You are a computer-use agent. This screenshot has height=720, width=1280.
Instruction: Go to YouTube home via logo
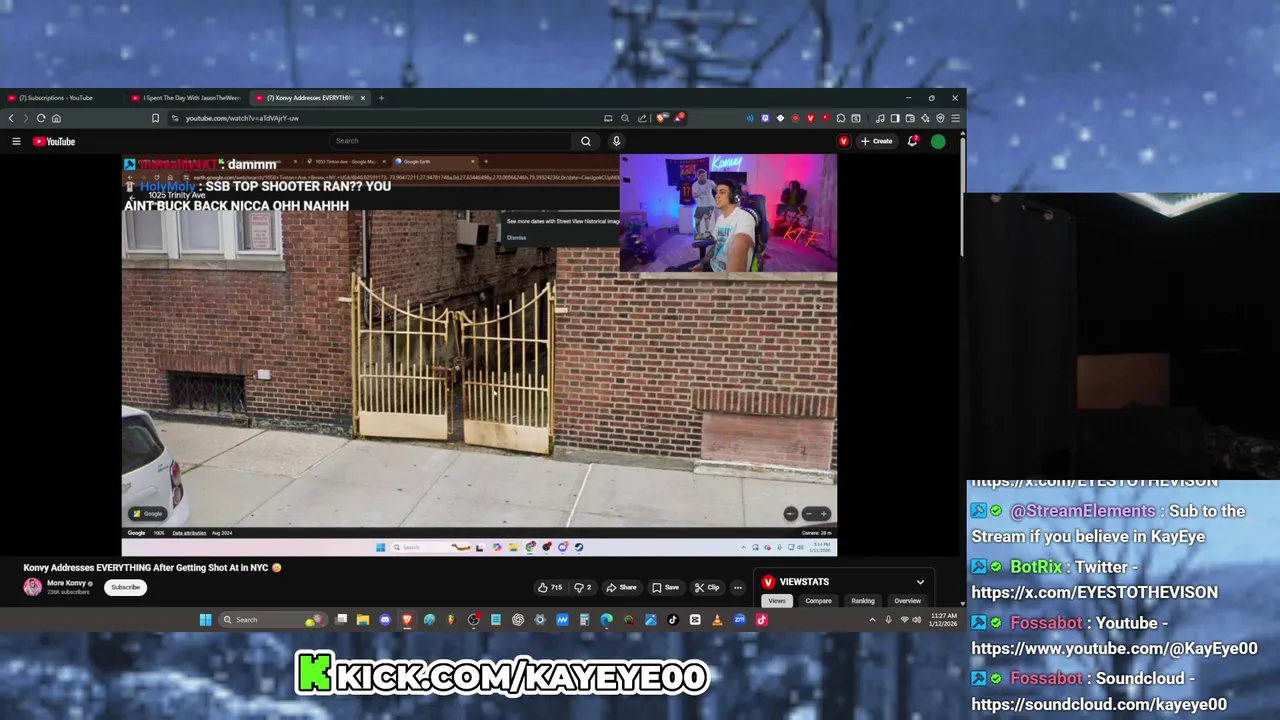click(54, 141)
